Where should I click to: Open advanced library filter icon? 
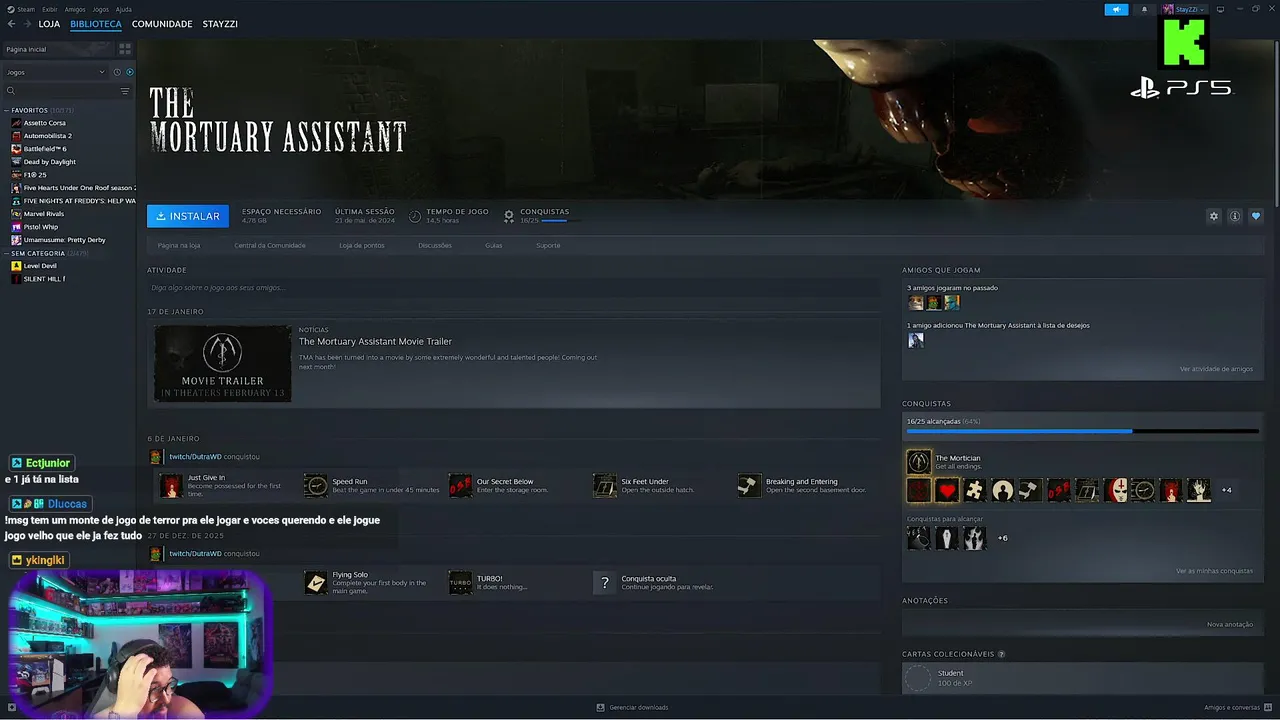pos(125,91)
